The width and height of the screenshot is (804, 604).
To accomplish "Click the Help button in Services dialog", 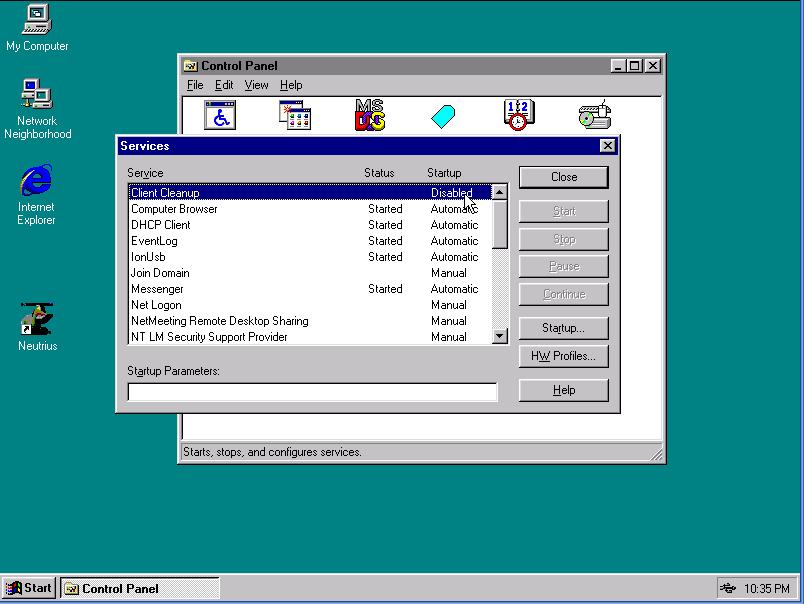I will click(564, 390).
